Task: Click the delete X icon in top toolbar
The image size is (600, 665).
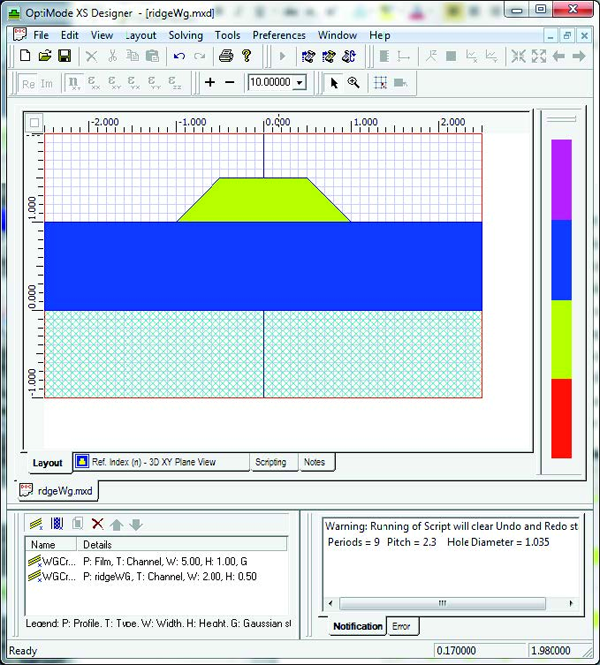Action: tap(91, 56)
